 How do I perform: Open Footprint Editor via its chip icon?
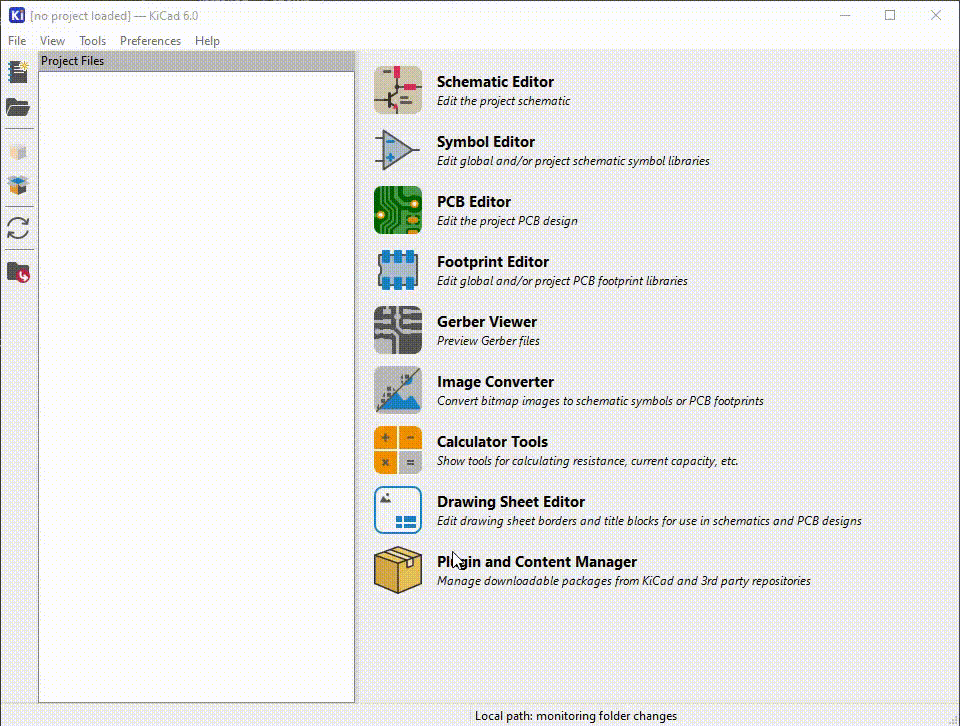click(x=398, y=270)
